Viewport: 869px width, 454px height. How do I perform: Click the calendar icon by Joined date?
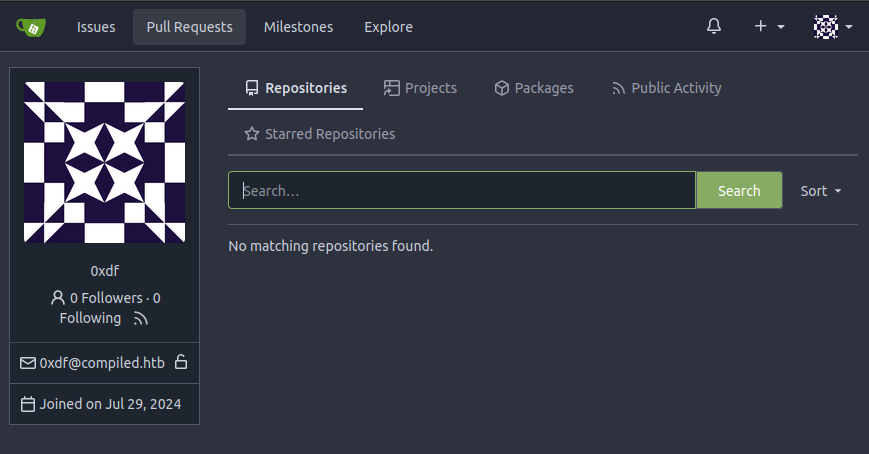(x=28, y=405)
